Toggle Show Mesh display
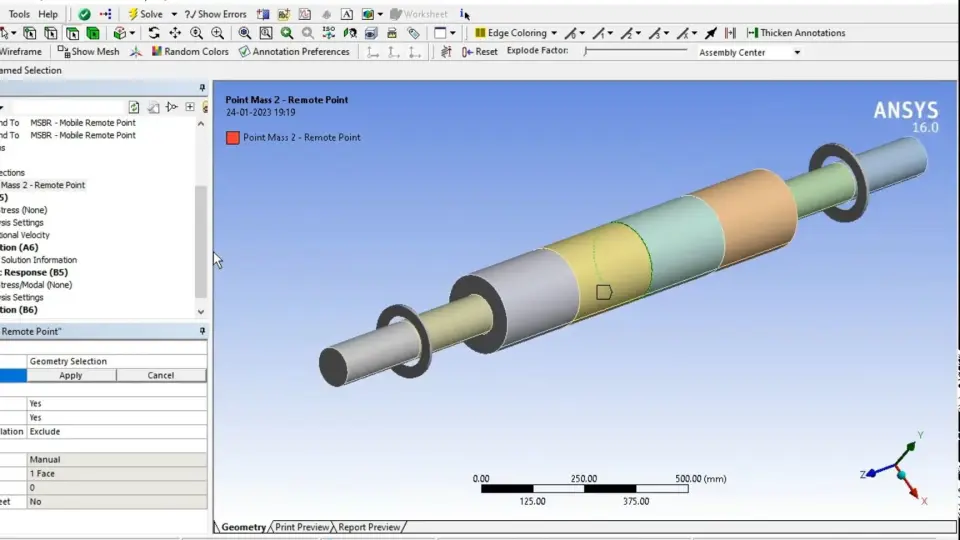Viewport: 960px width, 540px height. pyautogui.click(x=88, y=51)
